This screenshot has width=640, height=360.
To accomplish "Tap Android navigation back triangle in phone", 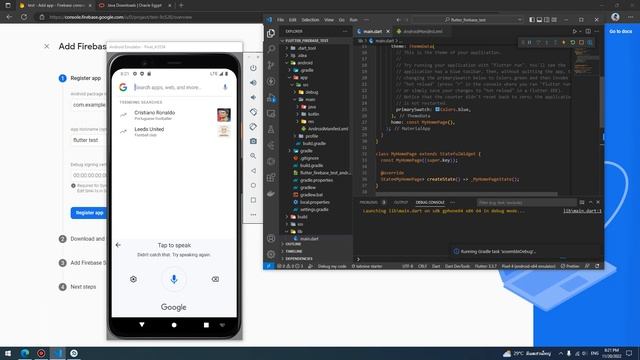I will 142,325.
